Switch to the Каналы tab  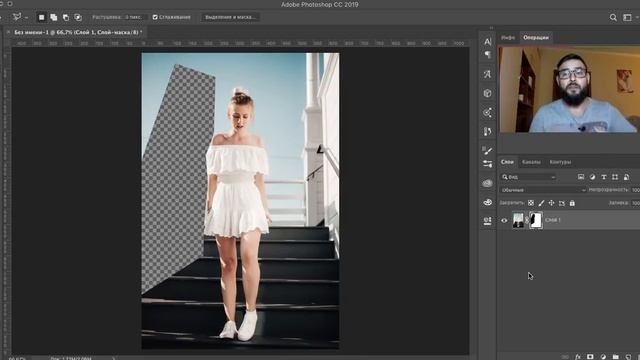pyautogui.click(x=531, y=162)
